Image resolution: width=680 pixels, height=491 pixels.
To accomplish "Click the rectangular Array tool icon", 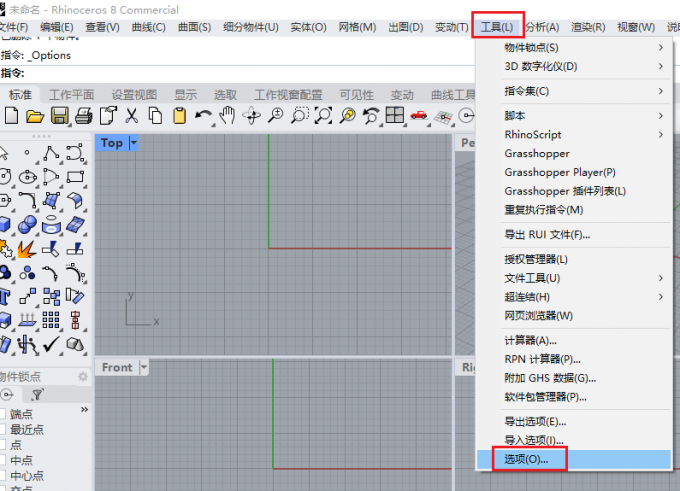I will click(51, 320).
